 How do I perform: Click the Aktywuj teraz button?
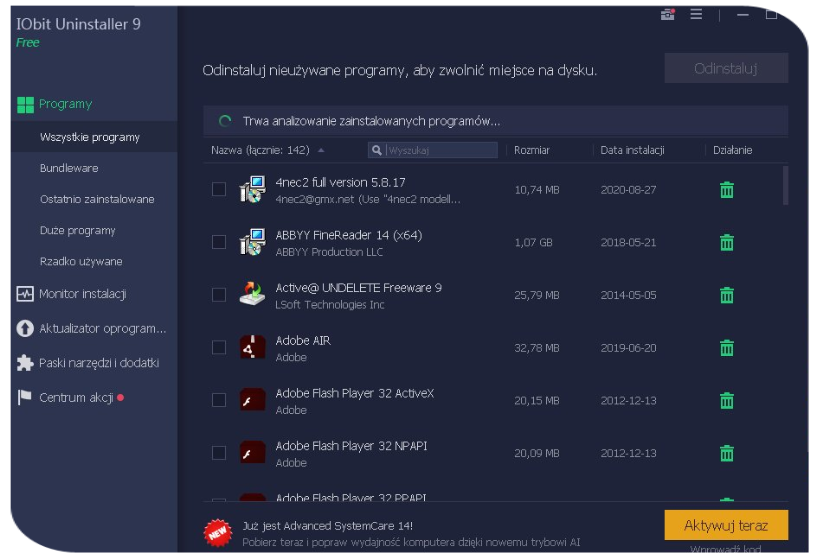pos(726,525)
